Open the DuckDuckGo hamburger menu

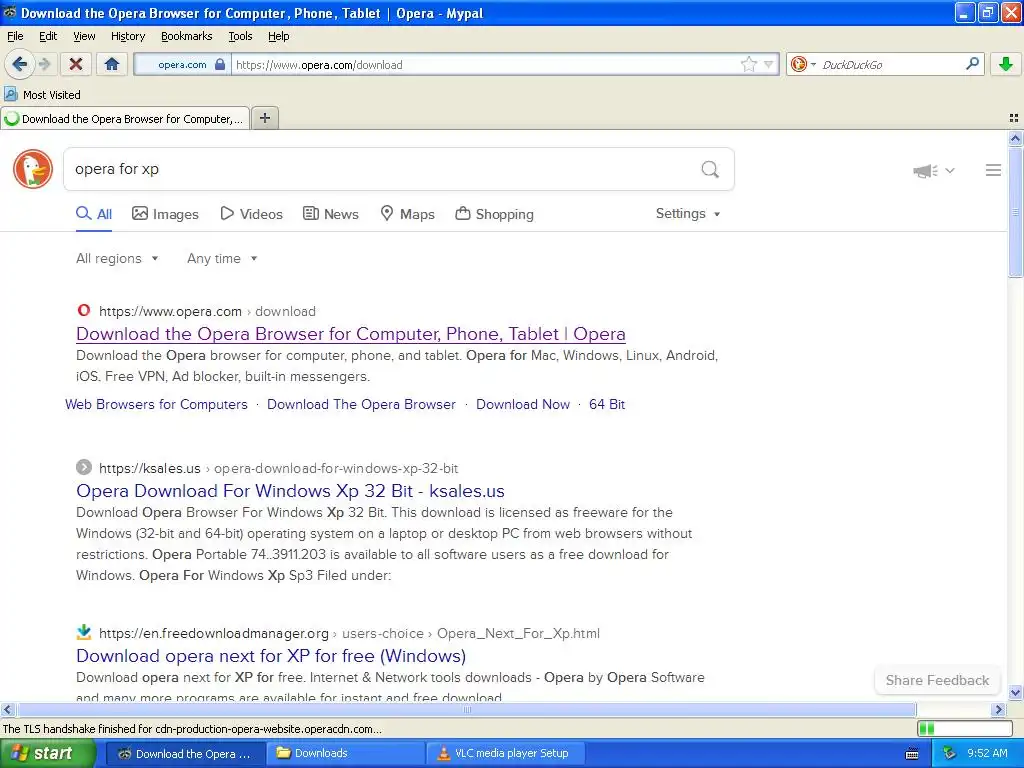click(x=993, y=170)
